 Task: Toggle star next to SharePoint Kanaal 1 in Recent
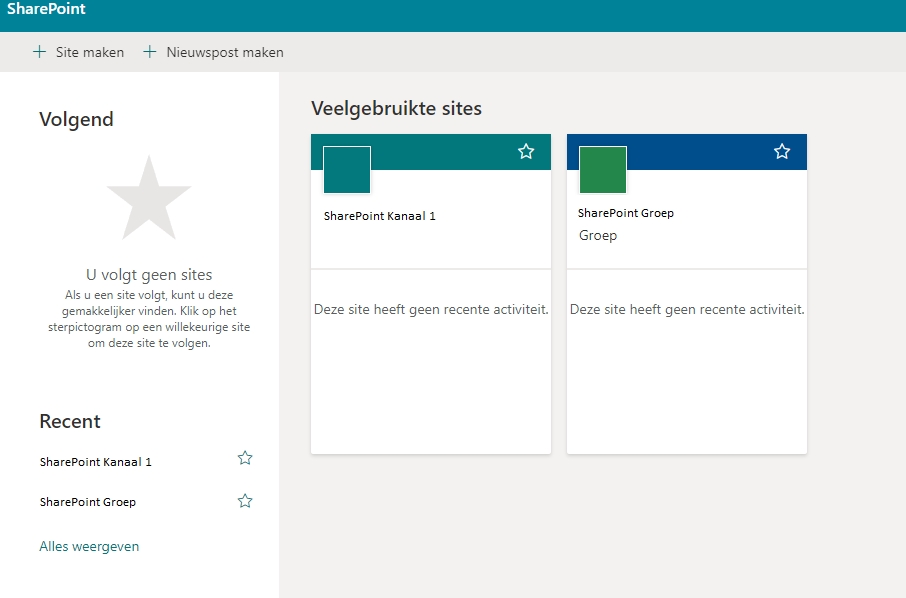pyautogui.click(x=245, y=458)
